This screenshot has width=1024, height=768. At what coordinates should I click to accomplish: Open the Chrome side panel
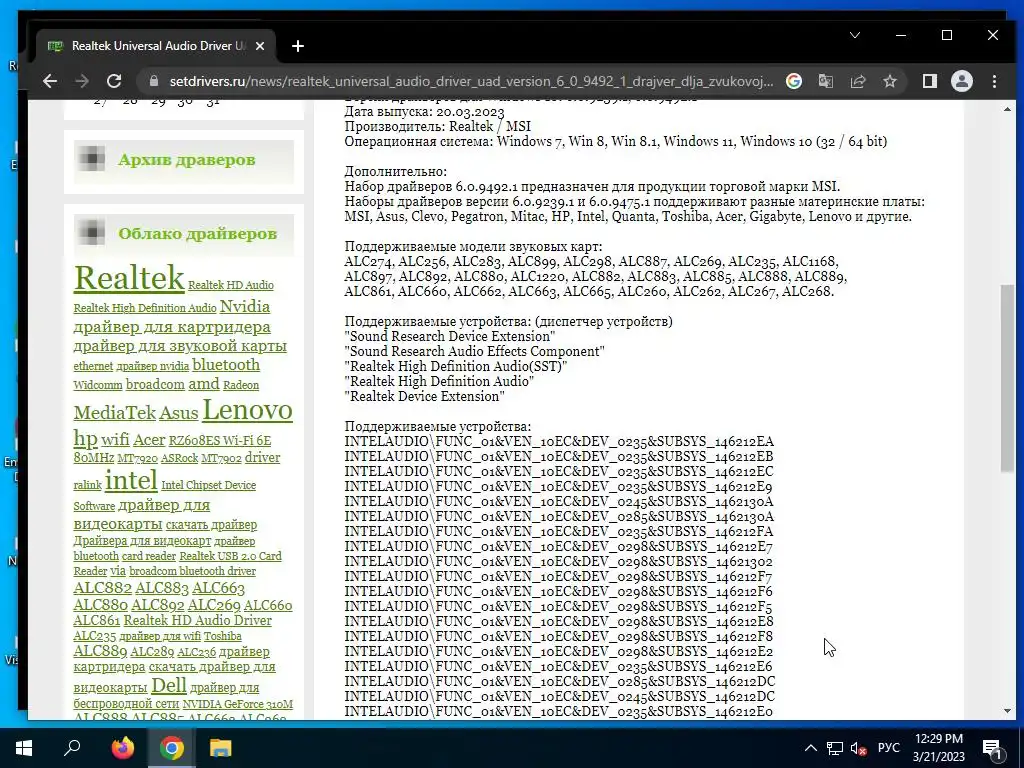tap(929, 81)
